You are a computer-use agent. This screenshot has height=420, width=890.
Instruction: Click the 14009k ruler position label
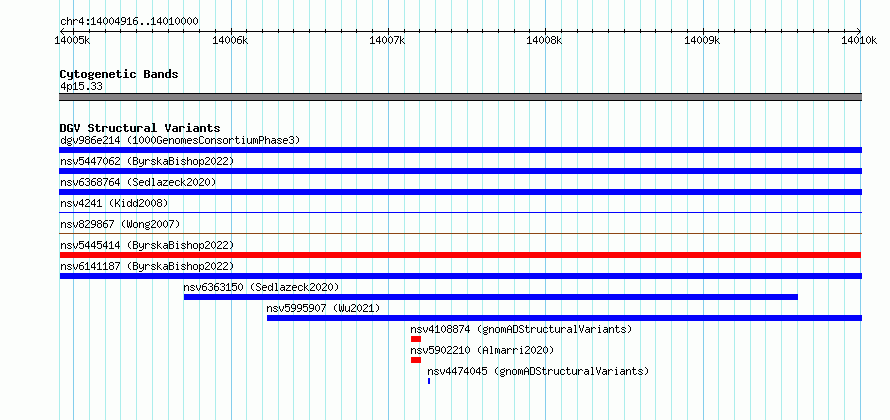coord(703,40)
